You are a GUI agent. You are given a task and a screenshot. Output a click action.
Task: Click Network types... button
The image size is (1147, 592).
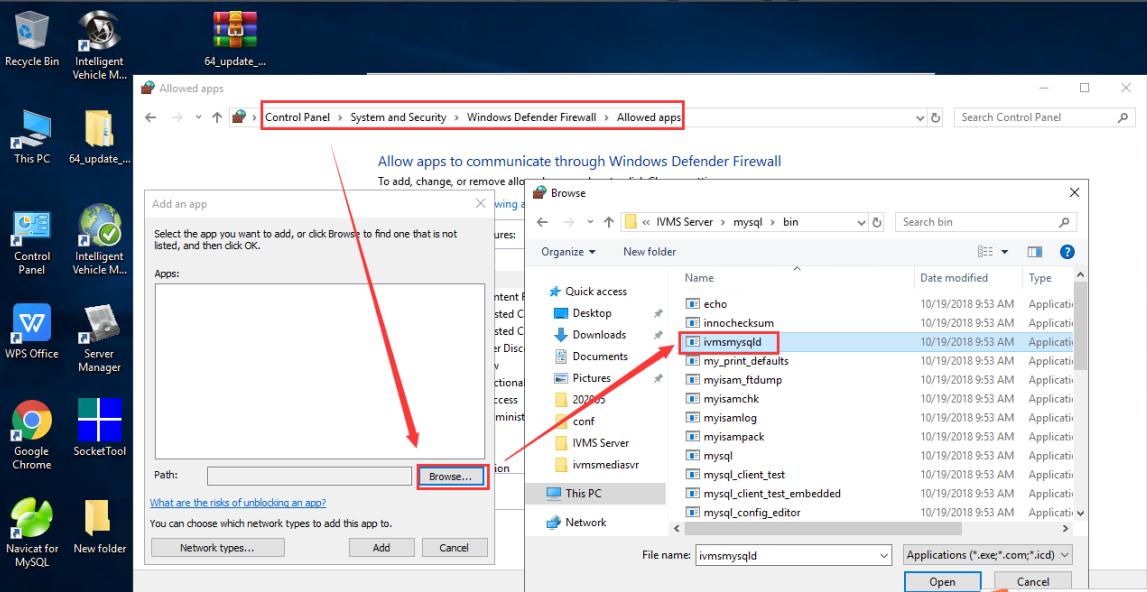click(x=217, y=547)
